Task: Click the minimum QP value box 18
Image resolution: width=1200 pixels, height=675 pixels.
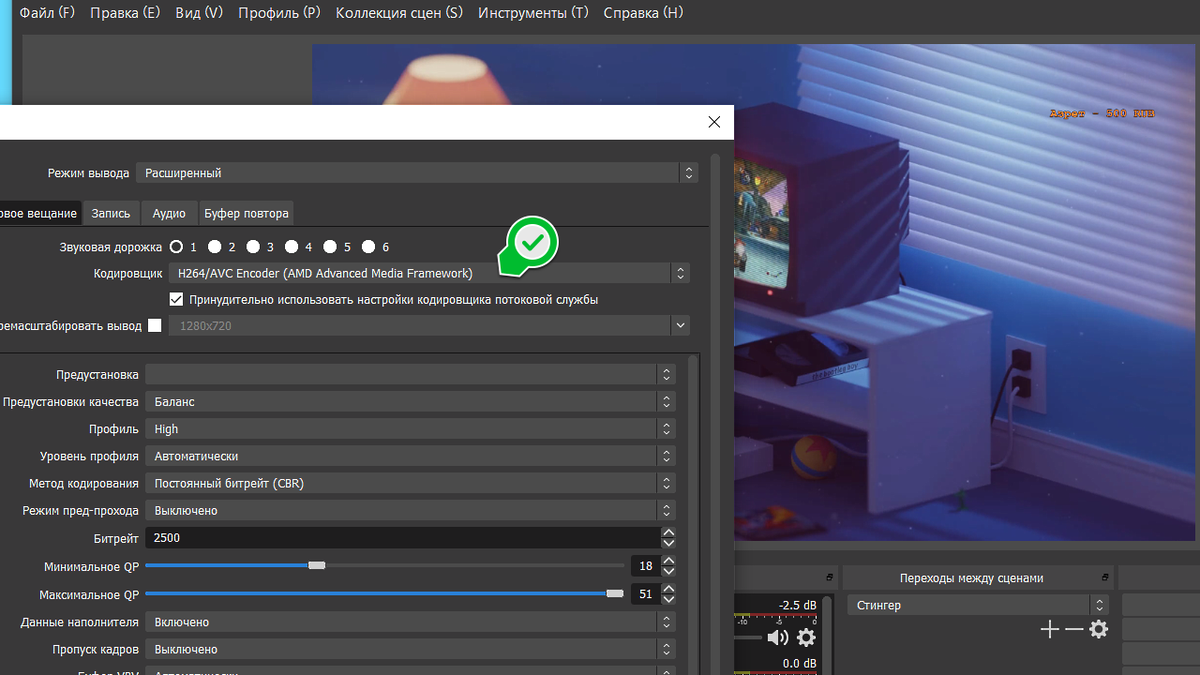Action: (x=644, y=566)
